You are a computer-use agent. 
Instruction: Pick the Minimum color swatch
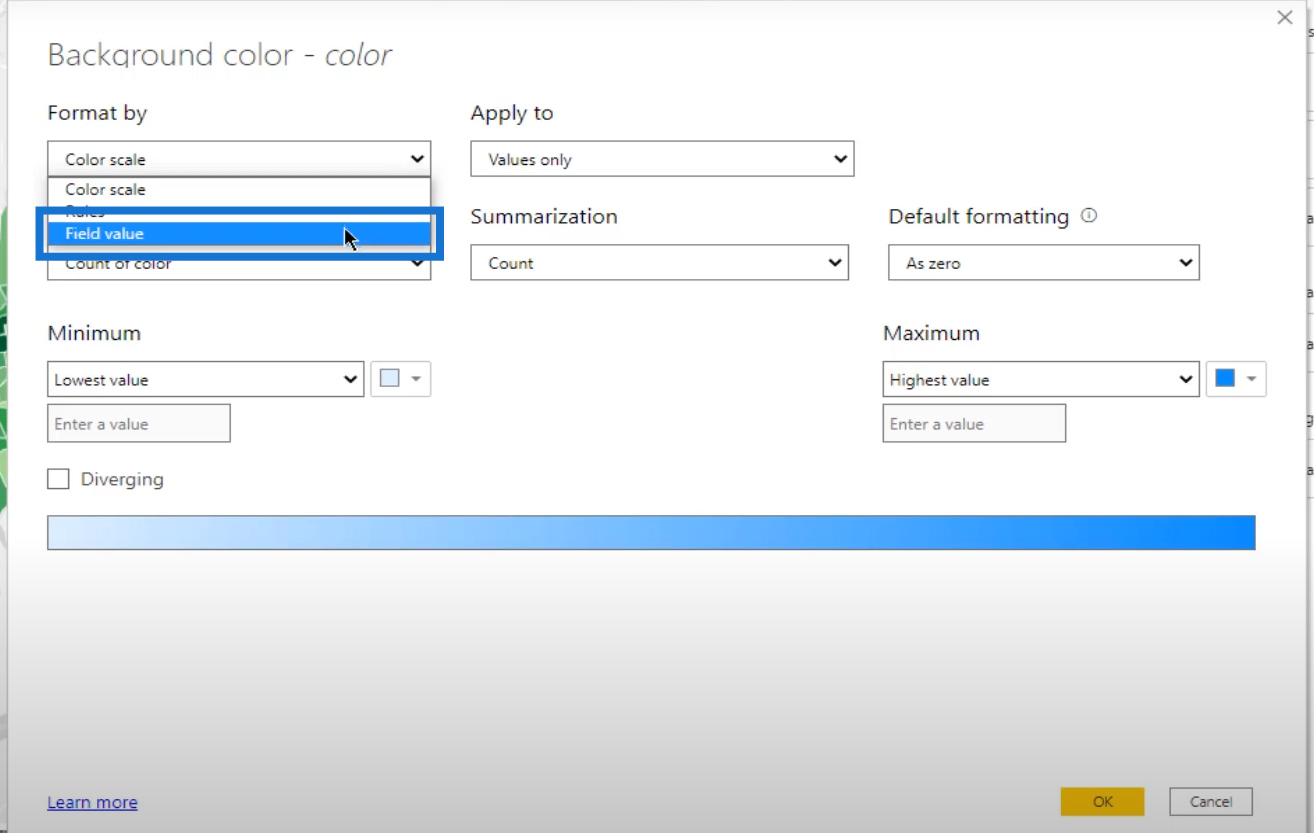point(401,379)
